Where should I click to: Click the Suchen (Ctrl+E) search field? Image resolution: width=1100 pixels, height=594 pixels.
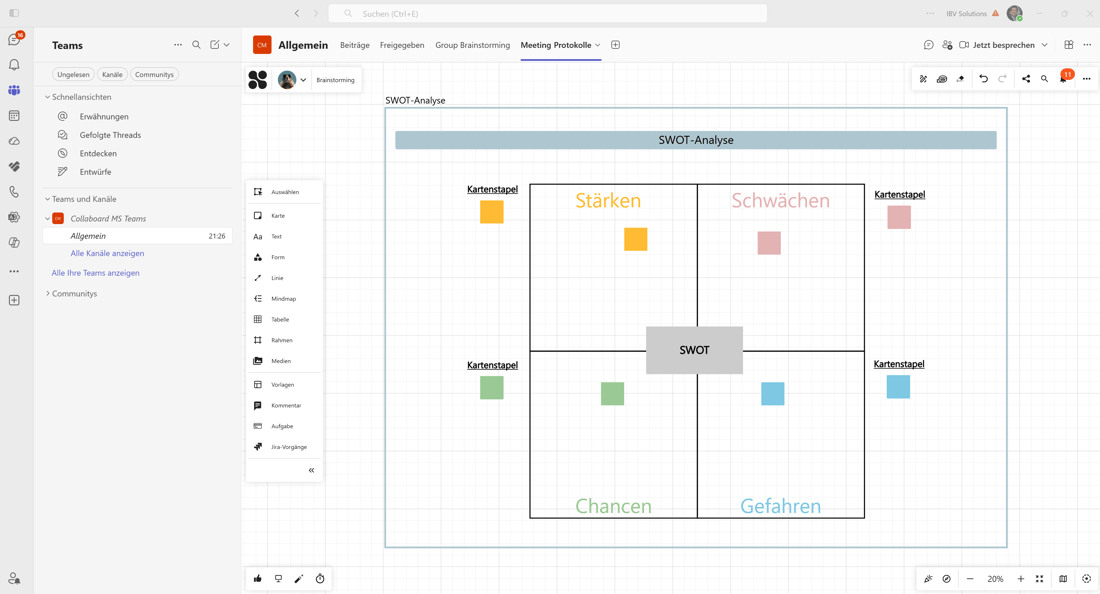[x=548, y=12]
